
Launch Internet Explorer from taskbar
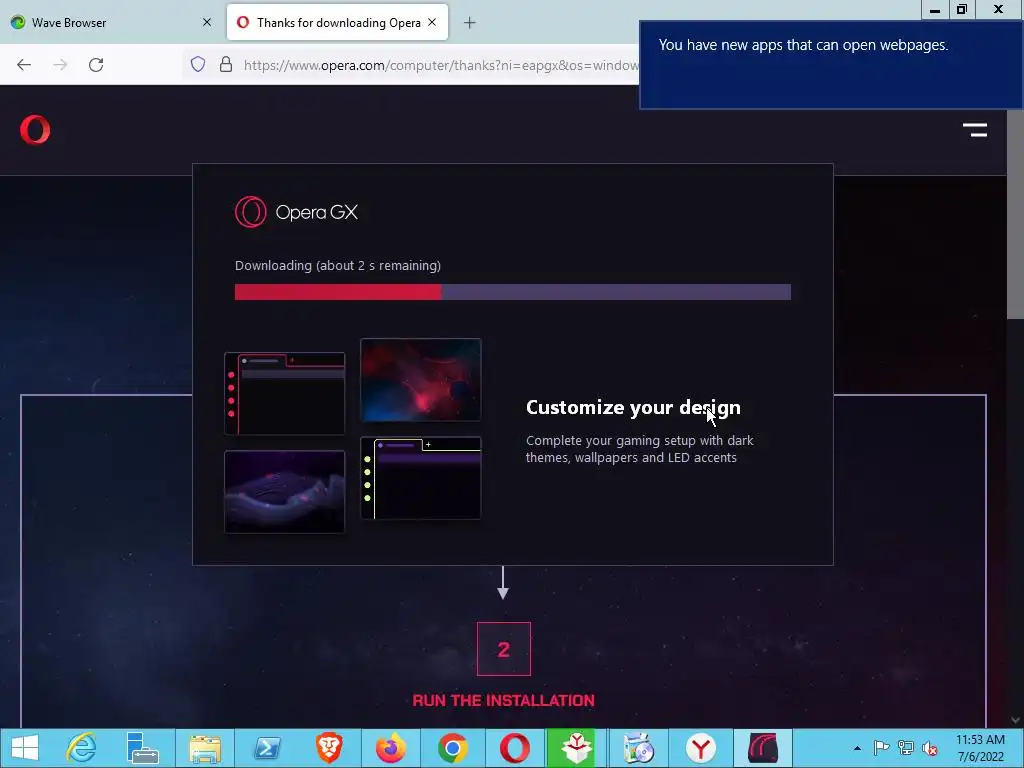pyautogui.click(x=82, y=748)
